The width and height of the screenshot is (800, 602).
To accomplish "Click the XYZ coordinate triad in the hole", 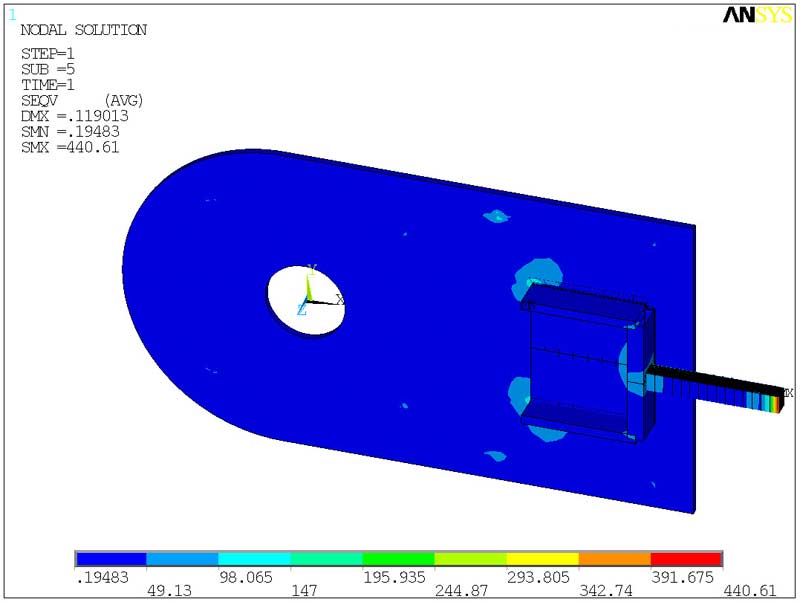I will 319,291.
